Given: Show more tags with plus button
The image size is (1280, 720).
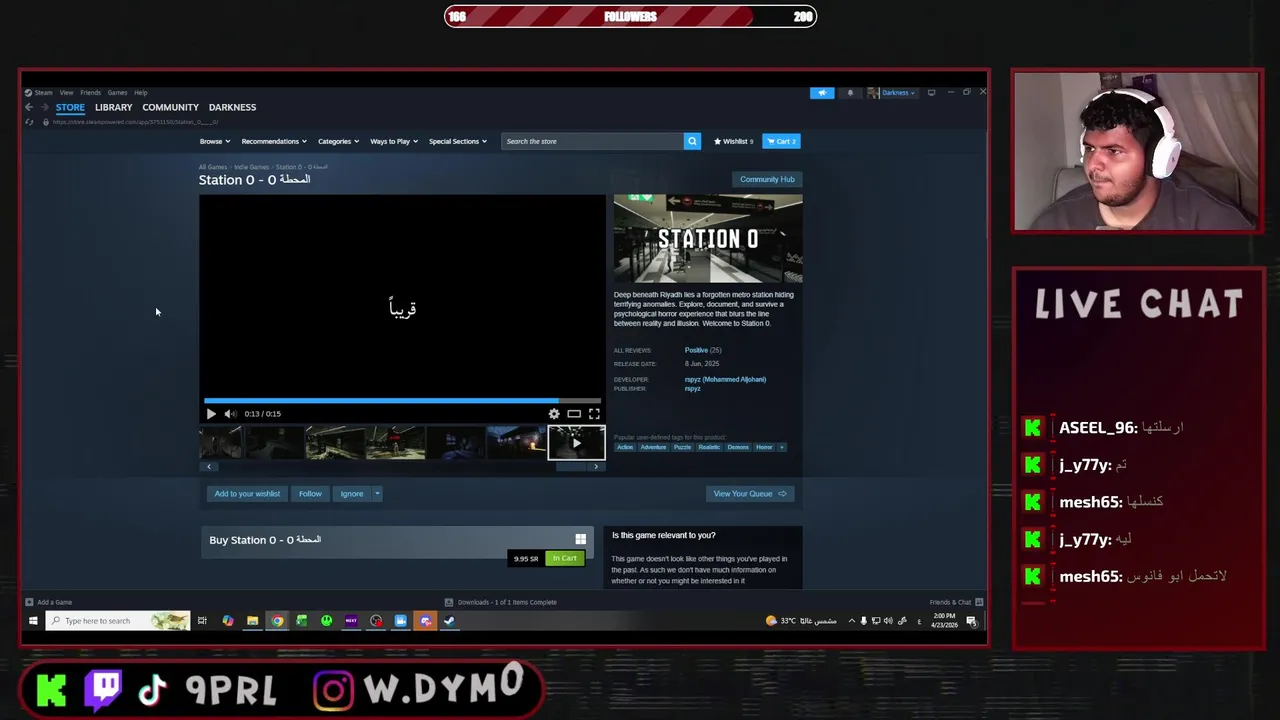Looking at the screenshot, I should [x=782, y=447].
